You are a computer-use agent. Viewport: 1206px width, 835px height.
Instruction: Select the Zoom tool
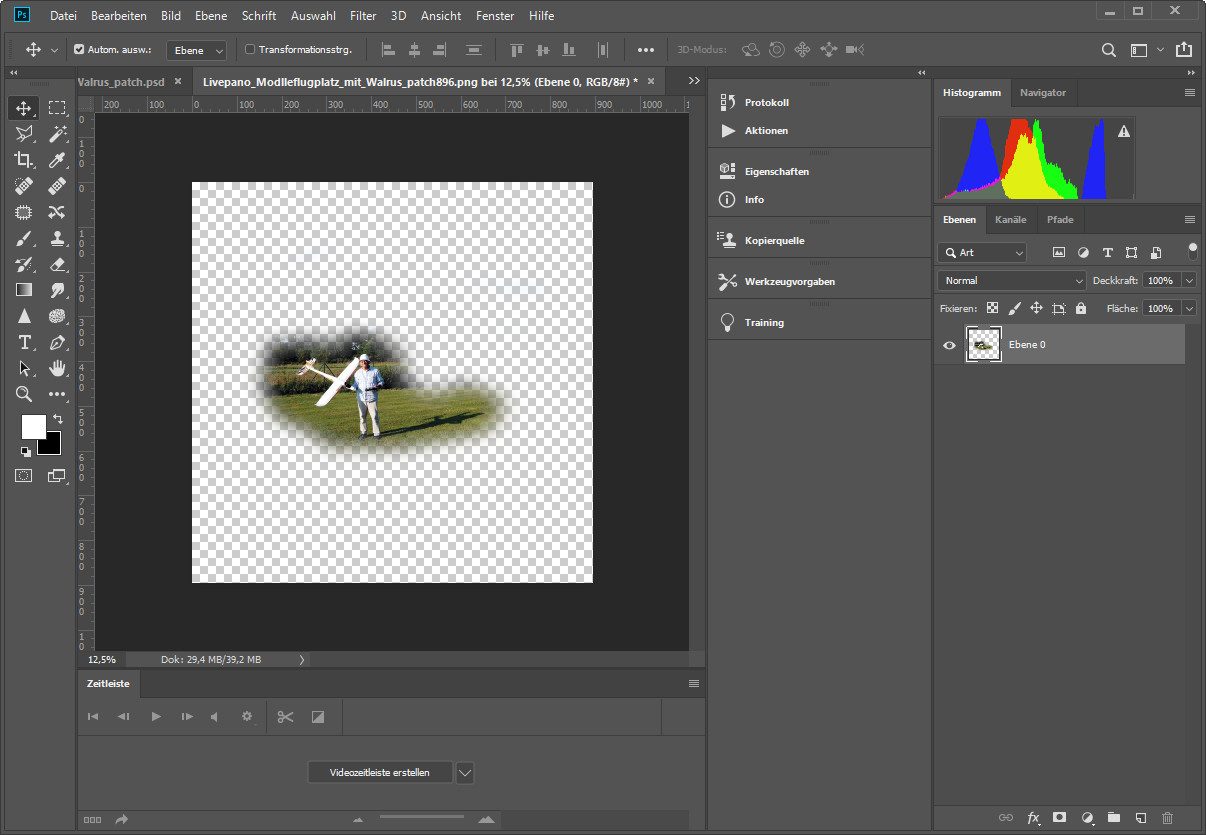(24, 394)
